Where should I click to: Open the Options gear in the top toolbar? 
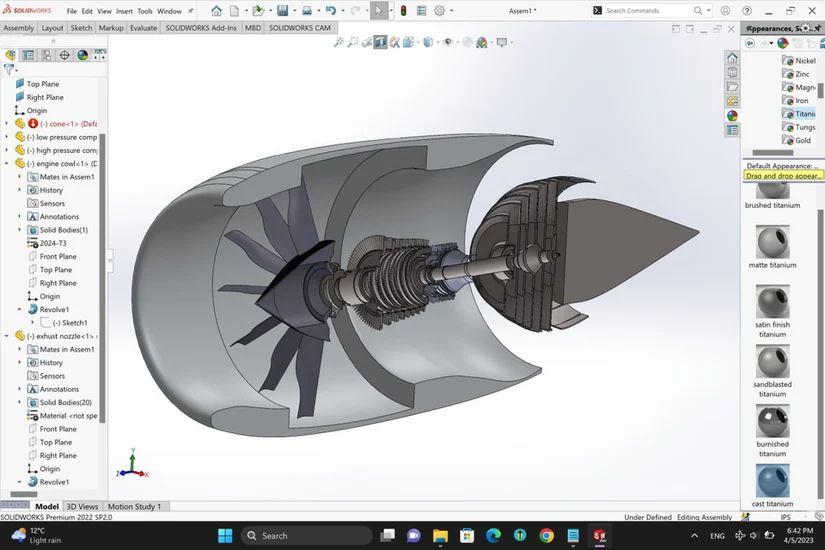pos(439,11)
